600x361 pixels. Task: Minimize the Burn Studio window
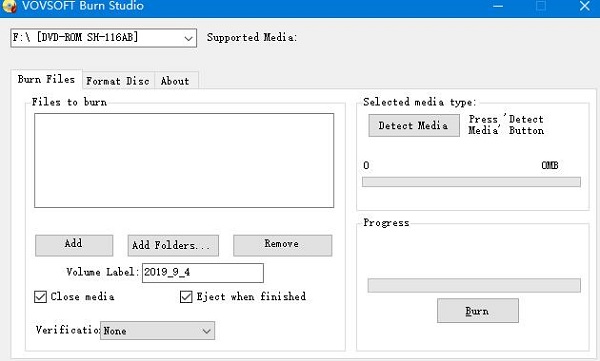[498, 6]
